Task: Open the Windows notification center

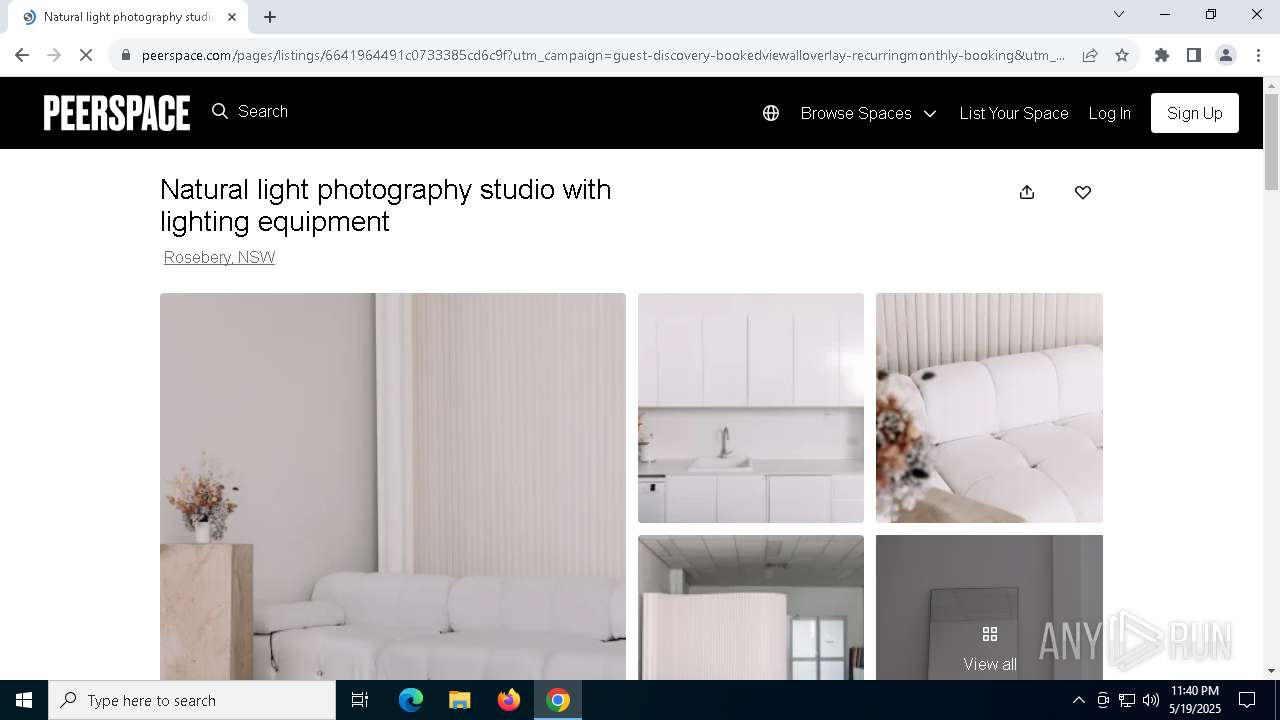Action: point(1247,700)
